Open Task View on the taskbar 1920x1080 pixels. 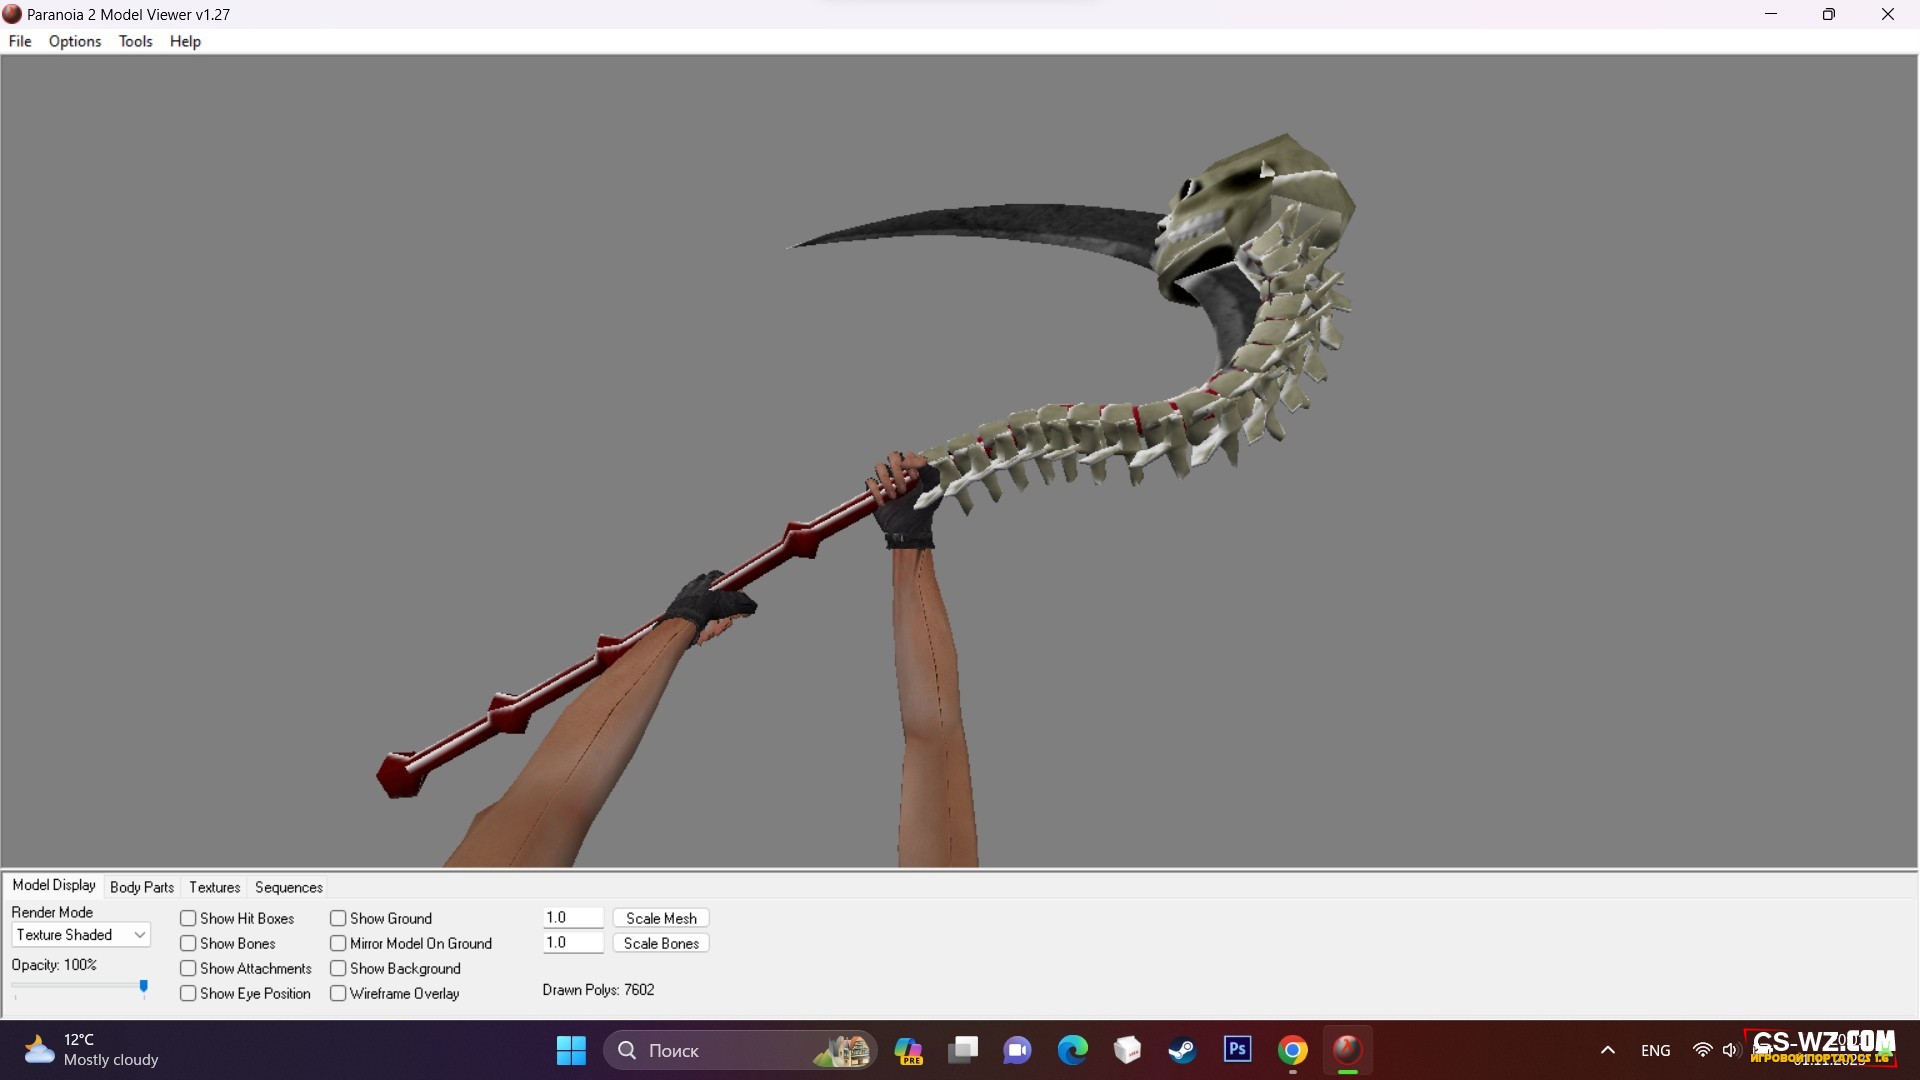963,1050
